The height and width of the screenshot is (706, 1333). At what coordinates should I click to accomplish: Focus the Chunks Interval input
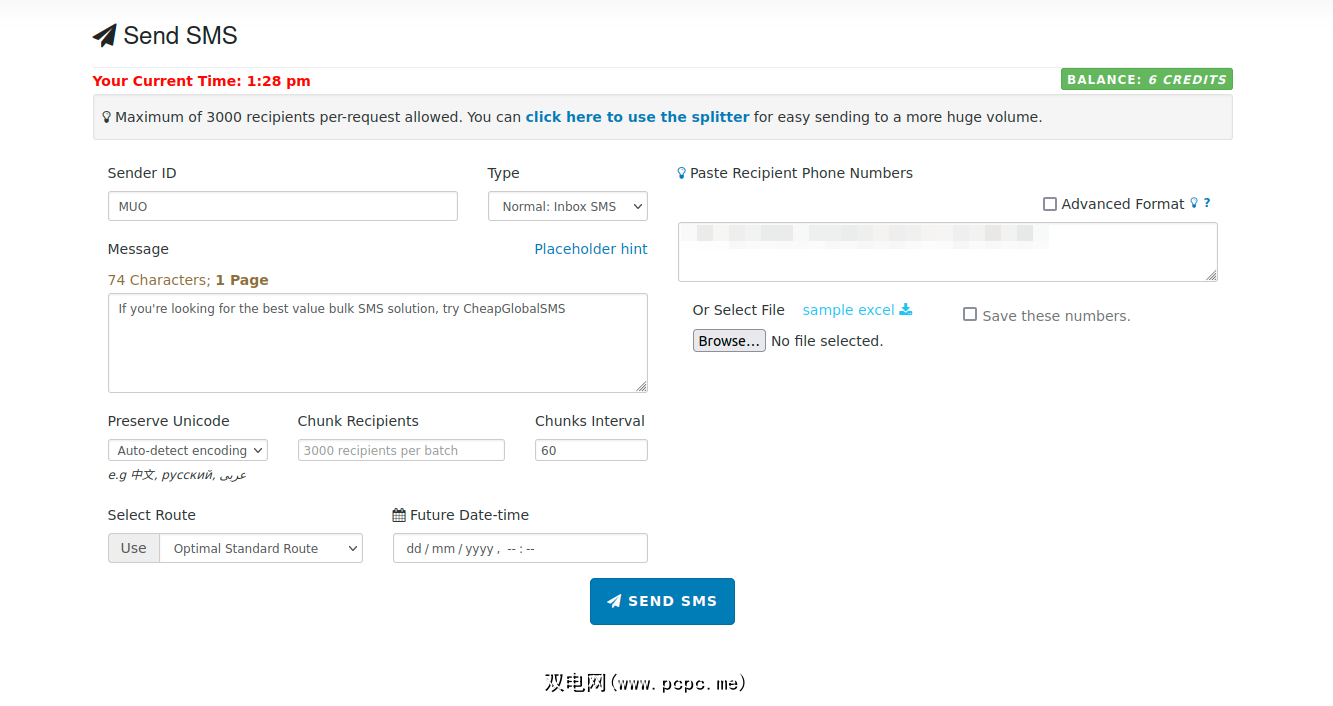(591, 451)
